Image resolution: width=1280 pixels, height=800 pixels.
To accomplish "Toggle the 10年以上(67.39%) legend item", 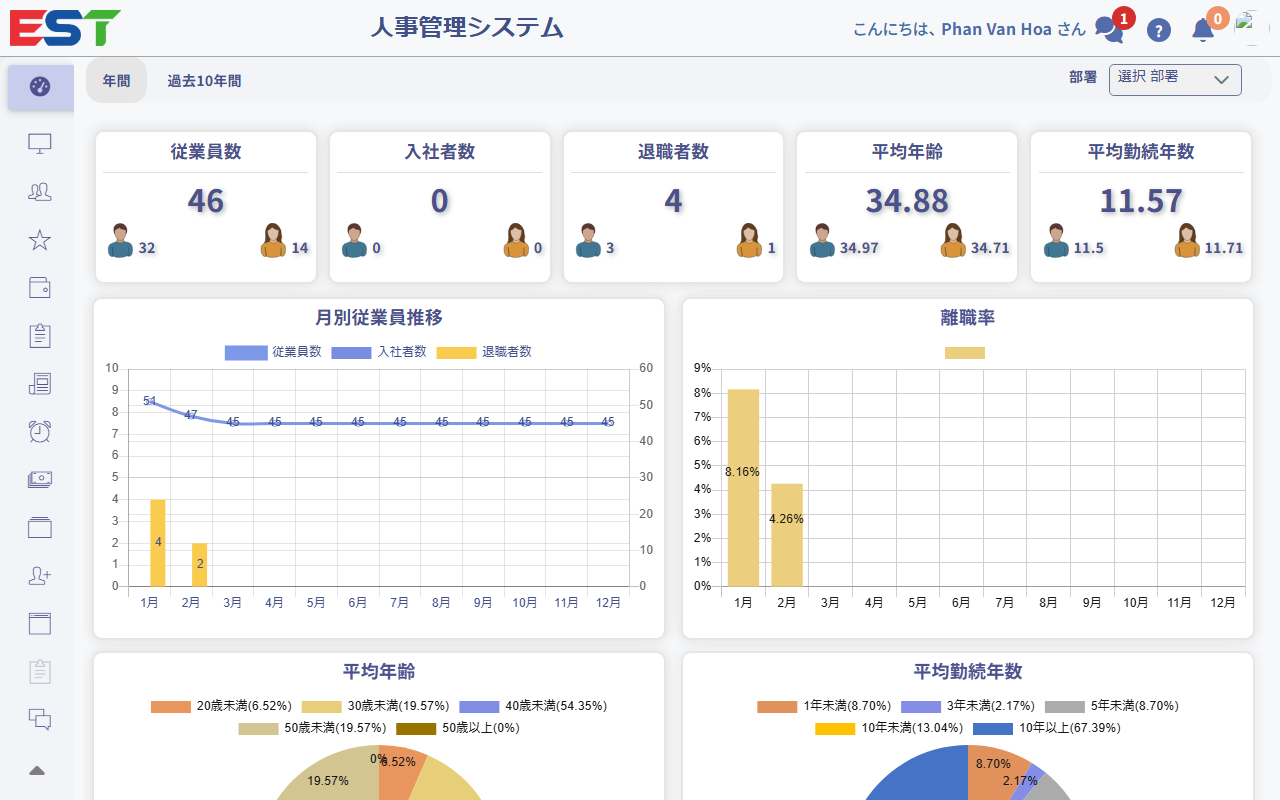I will [x=1047, y=728].
